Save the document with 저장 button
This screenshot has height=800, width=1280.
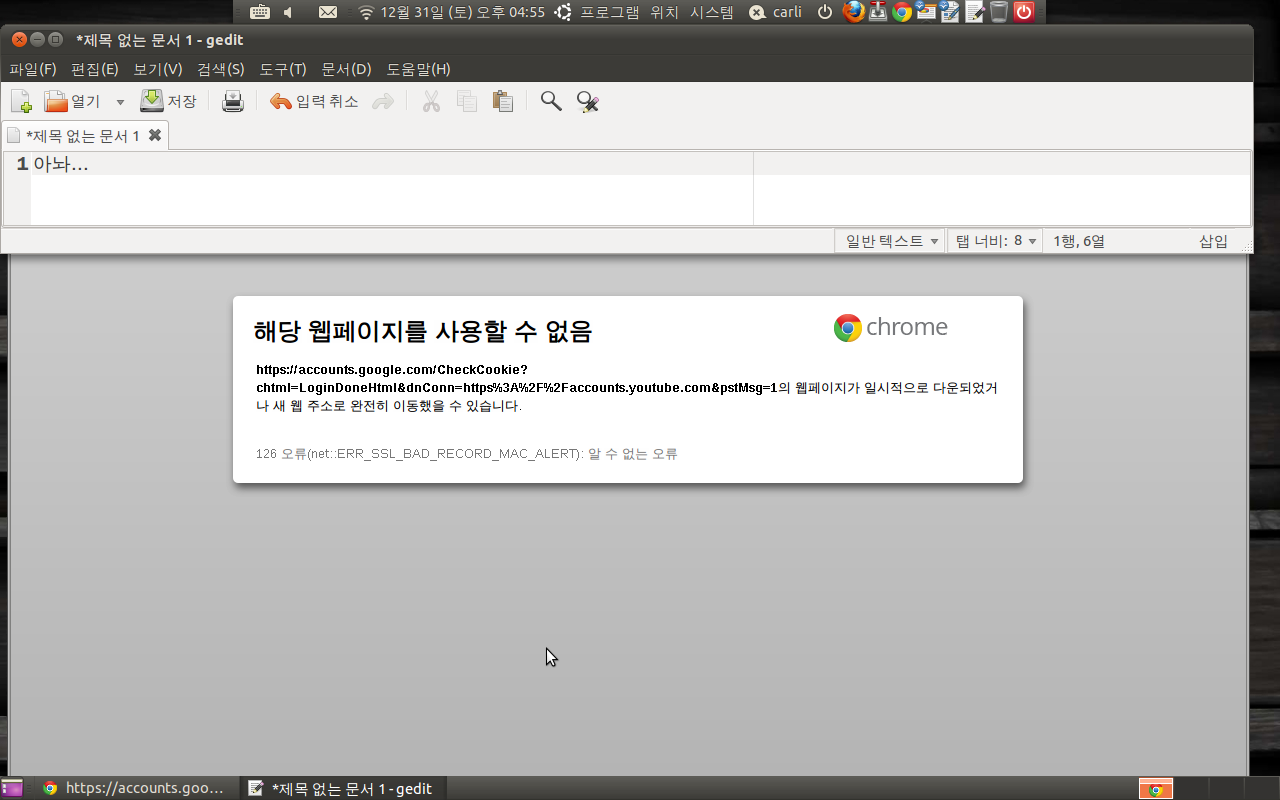(168, 101)
